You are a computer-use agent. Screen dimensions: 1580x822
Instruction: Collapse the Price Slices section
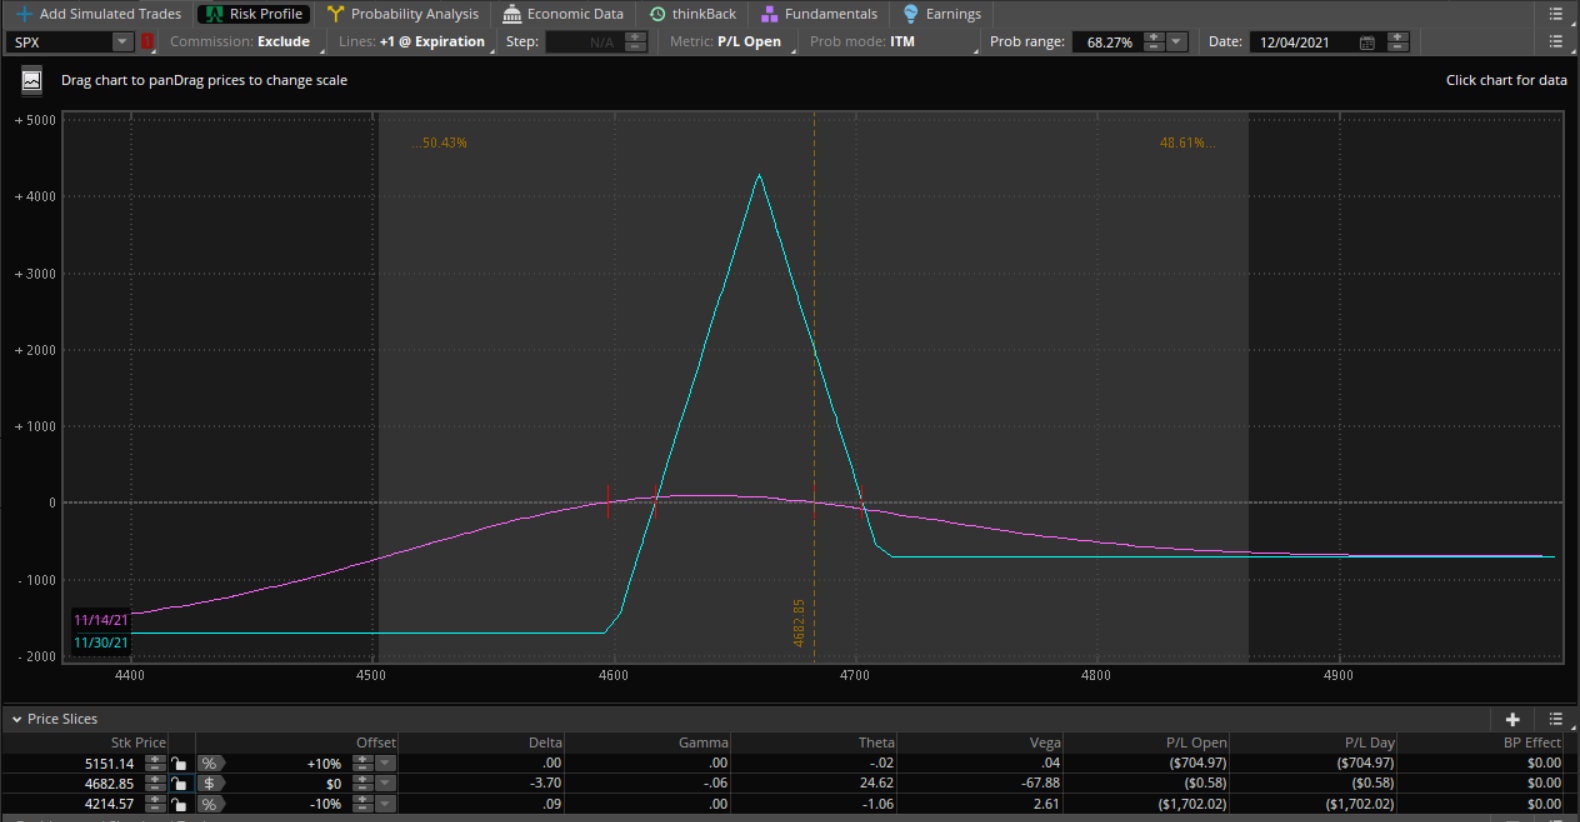point(17,719)
